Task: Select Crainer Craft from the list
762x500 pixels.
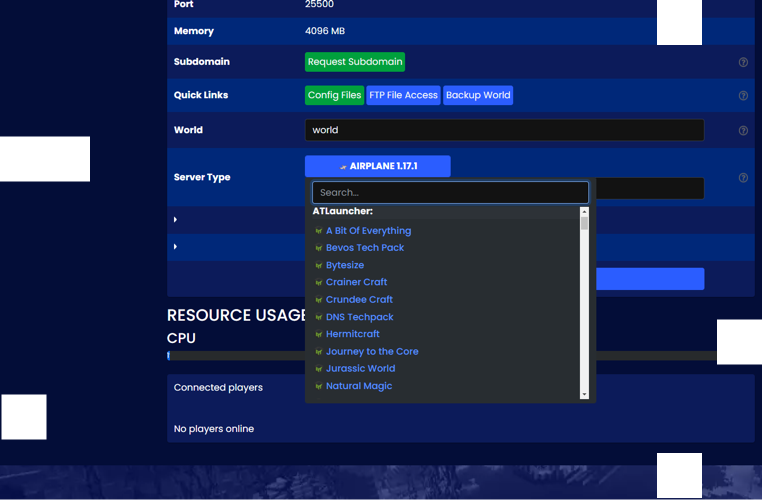Action: click(356, 282)
